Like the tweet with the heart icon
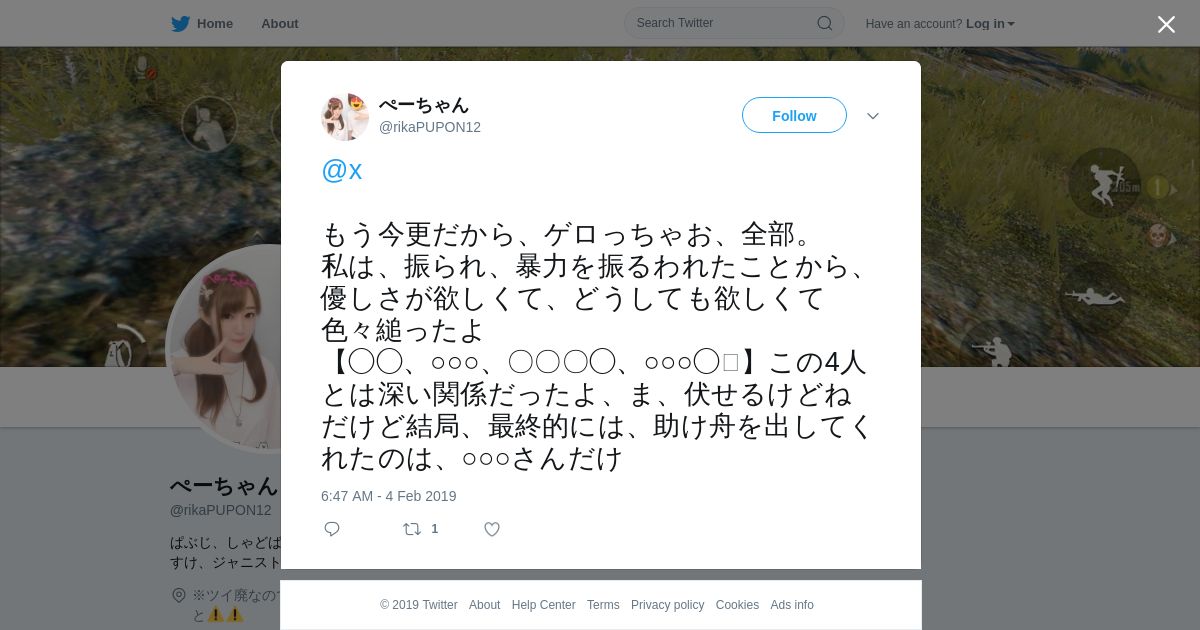The width and height of the screenshot is (1200, 630). [x=492, y=529]
